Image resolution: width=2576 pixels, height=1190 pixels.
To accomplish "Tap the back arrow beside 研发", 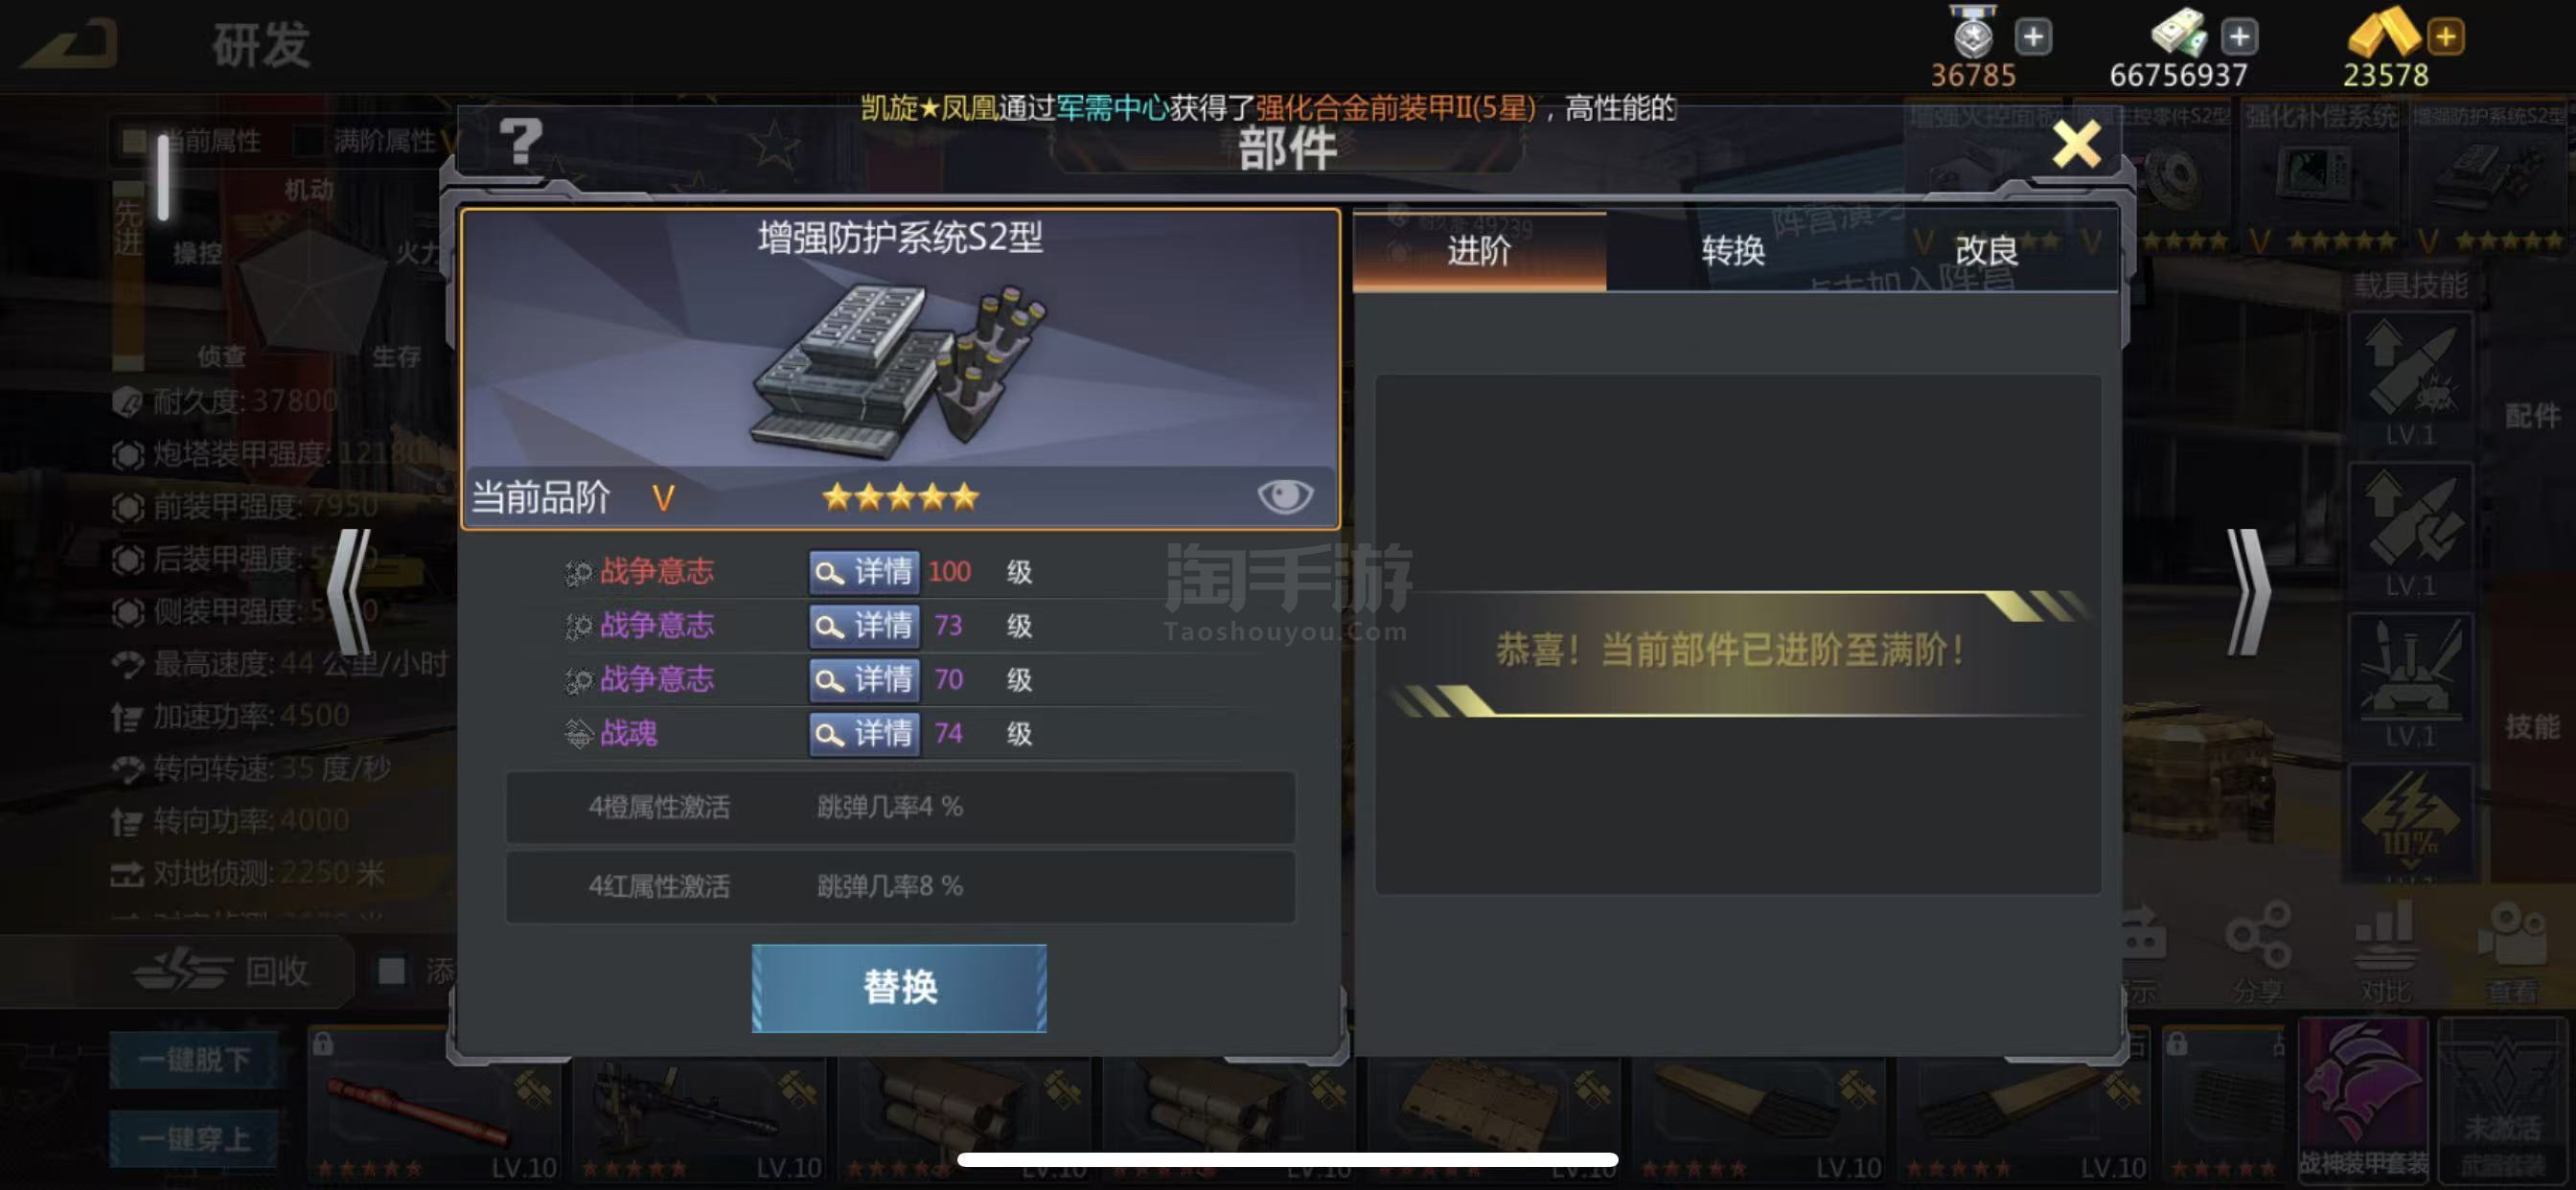I will click(x=70, y=45).
